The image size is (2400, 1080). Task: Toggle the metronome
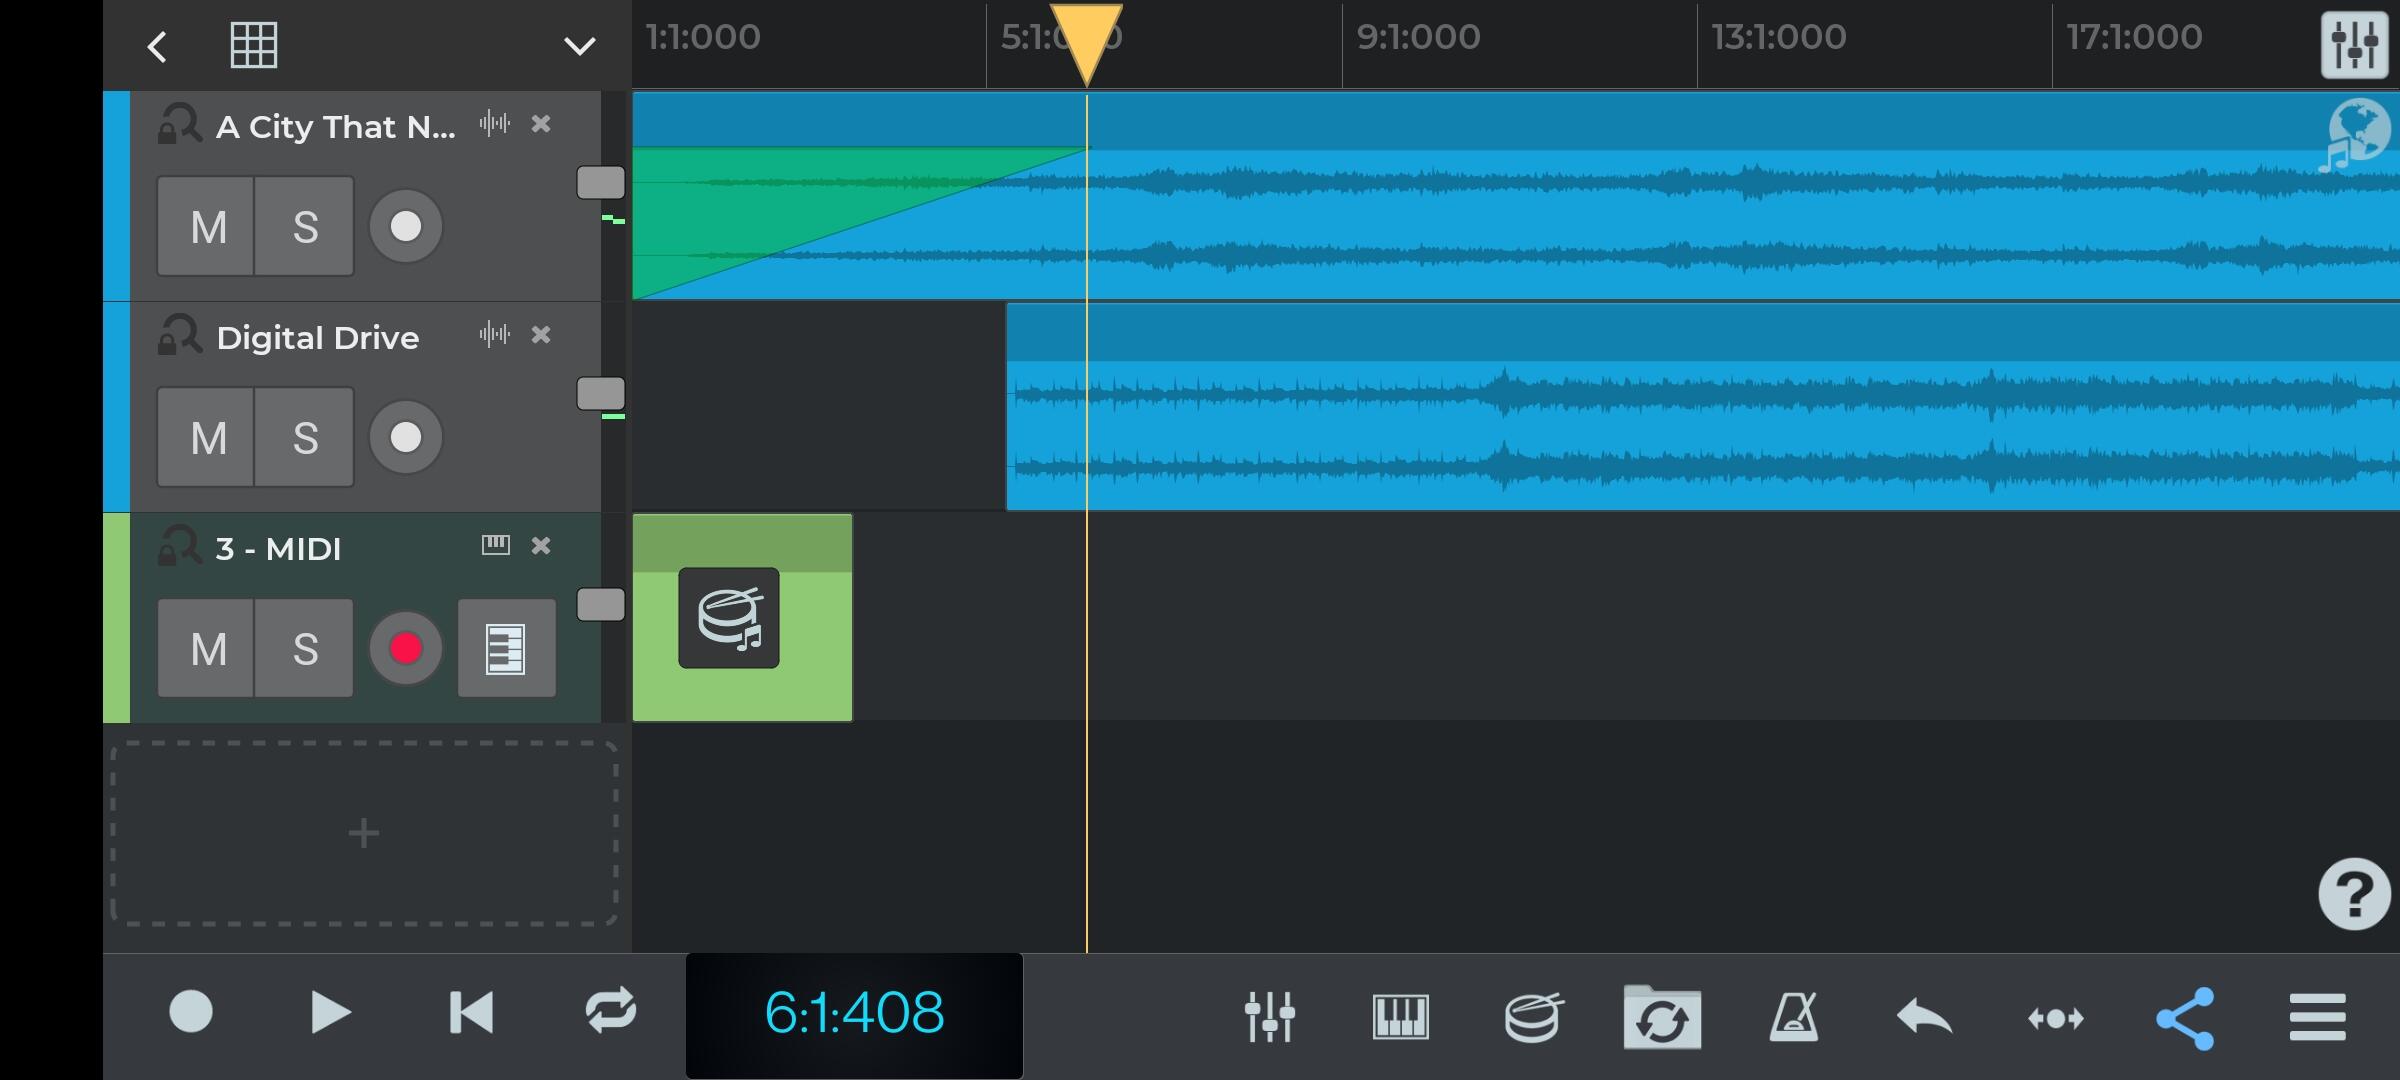[x=1793, y=1016]
